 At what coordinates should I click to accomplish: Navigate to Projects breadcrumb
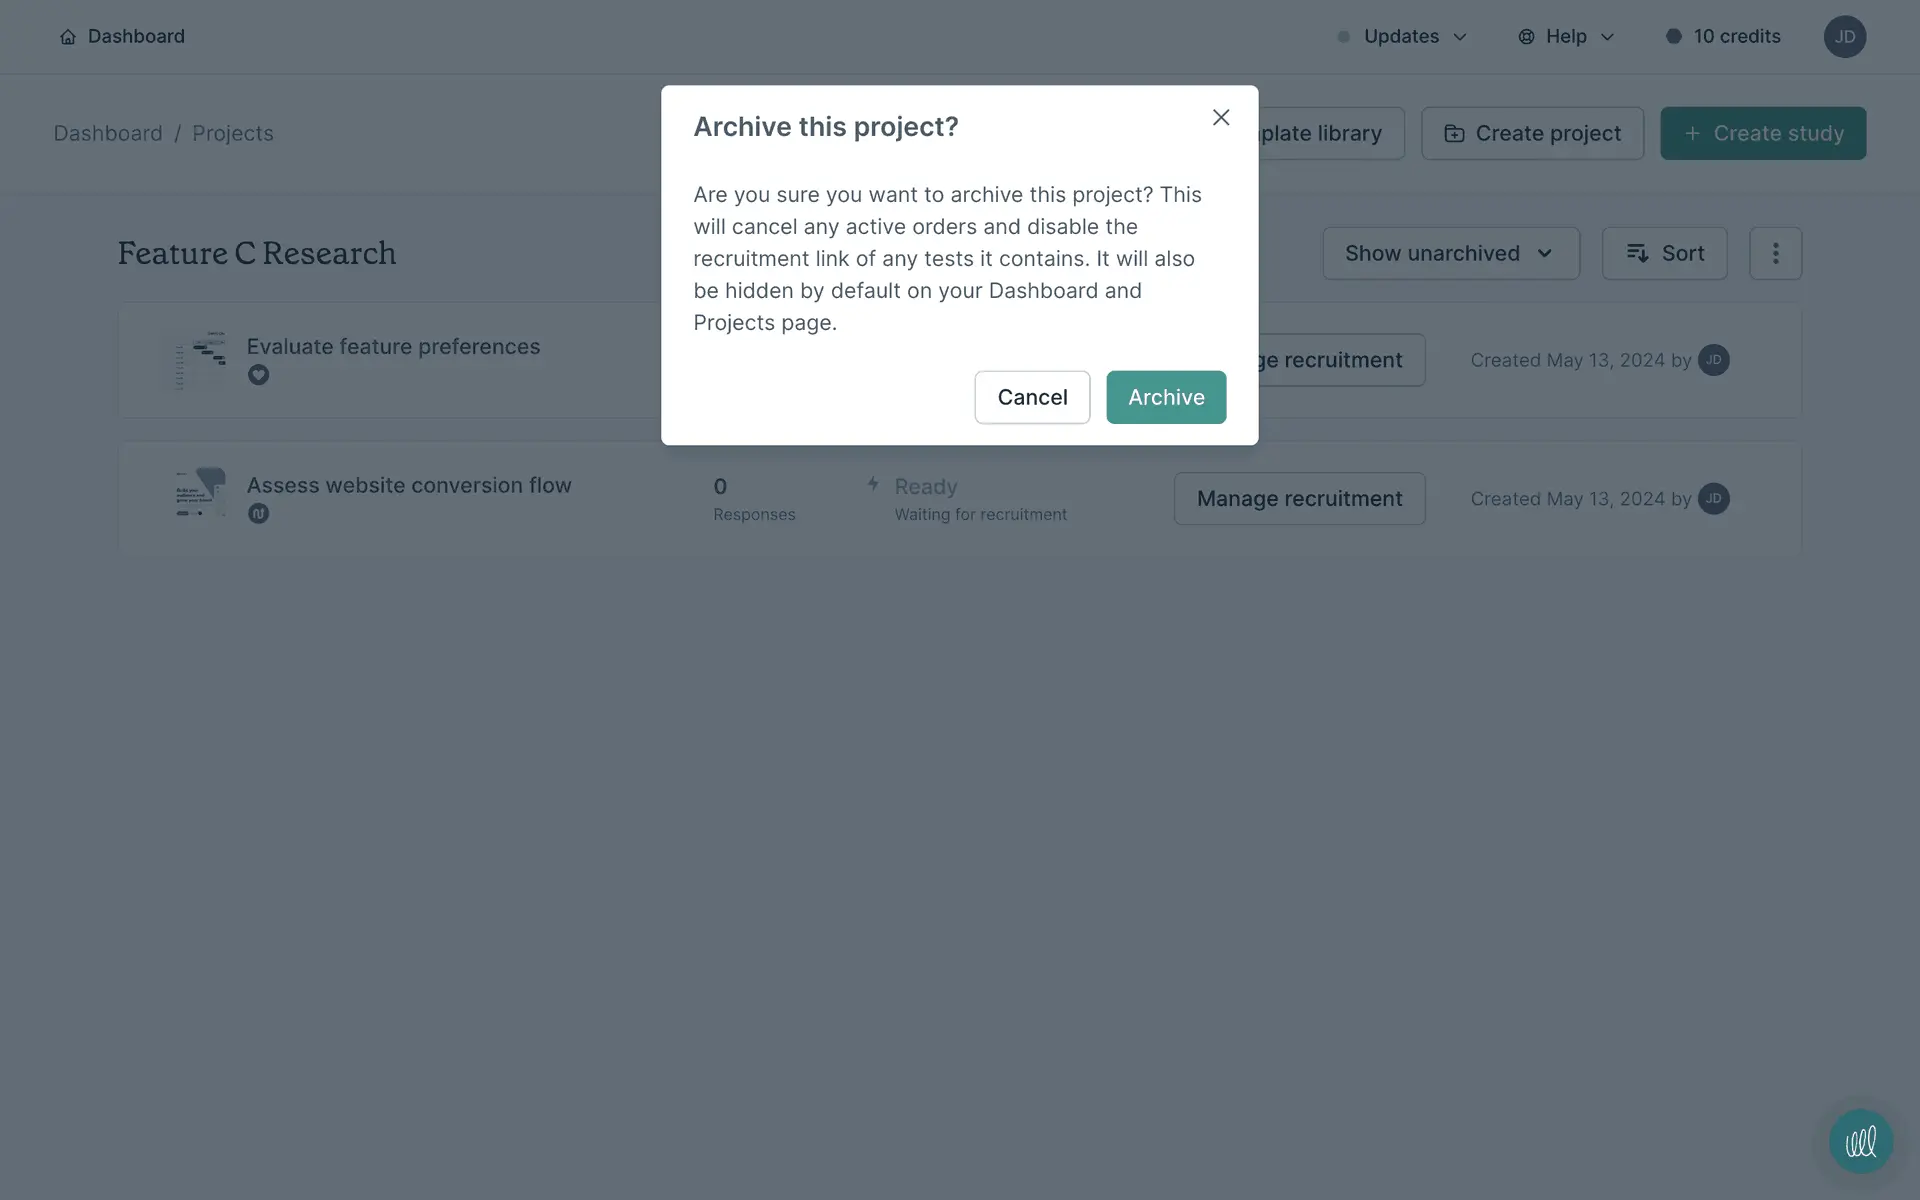coord(232,133)
